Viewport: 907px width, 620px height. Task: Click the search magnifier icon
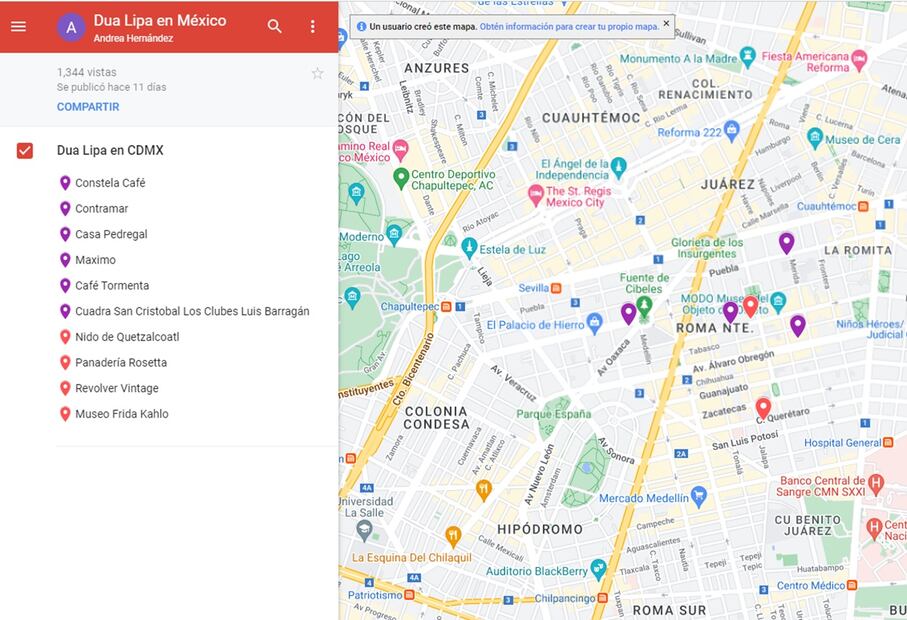point(275,26)
